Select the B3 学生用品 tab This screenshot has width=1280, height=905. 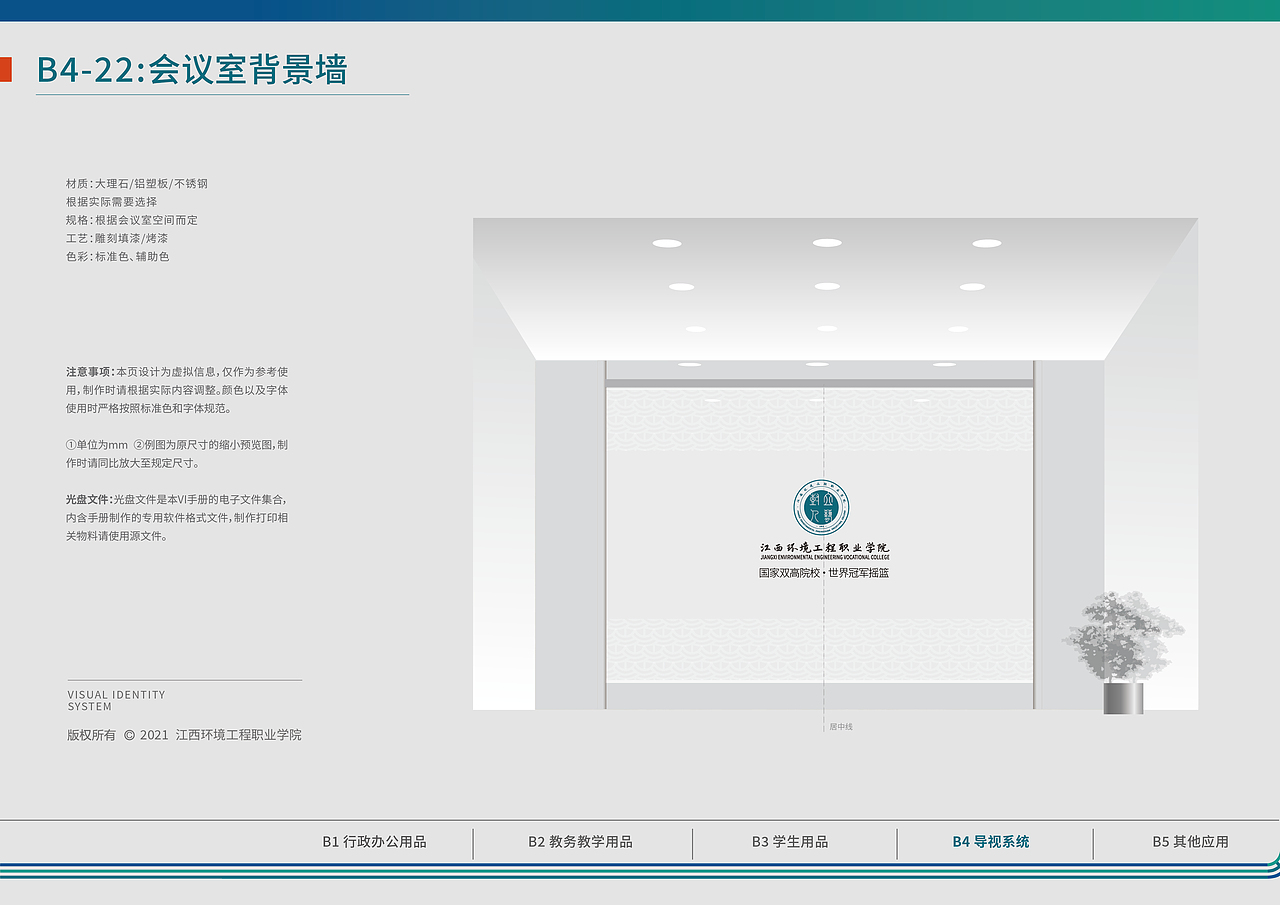pyautogui.click(x=790, y=842)
